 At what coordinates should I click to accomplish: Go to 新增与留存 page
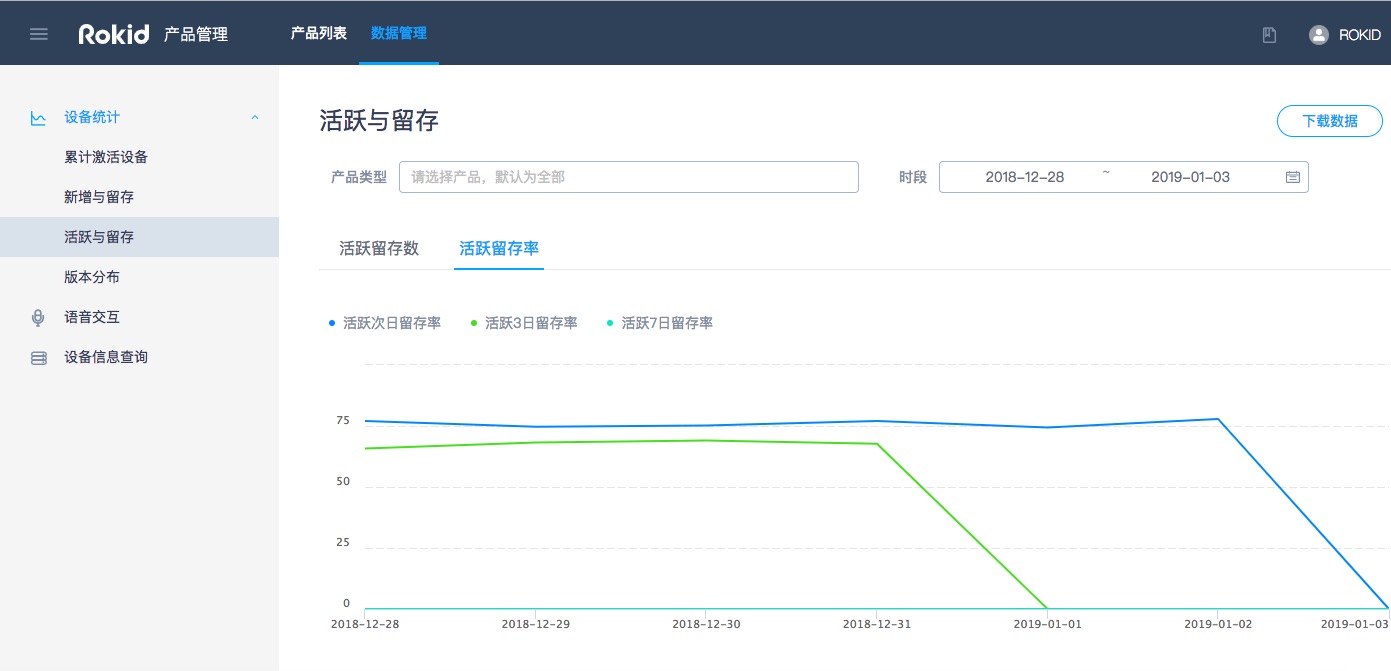(99, 197)
